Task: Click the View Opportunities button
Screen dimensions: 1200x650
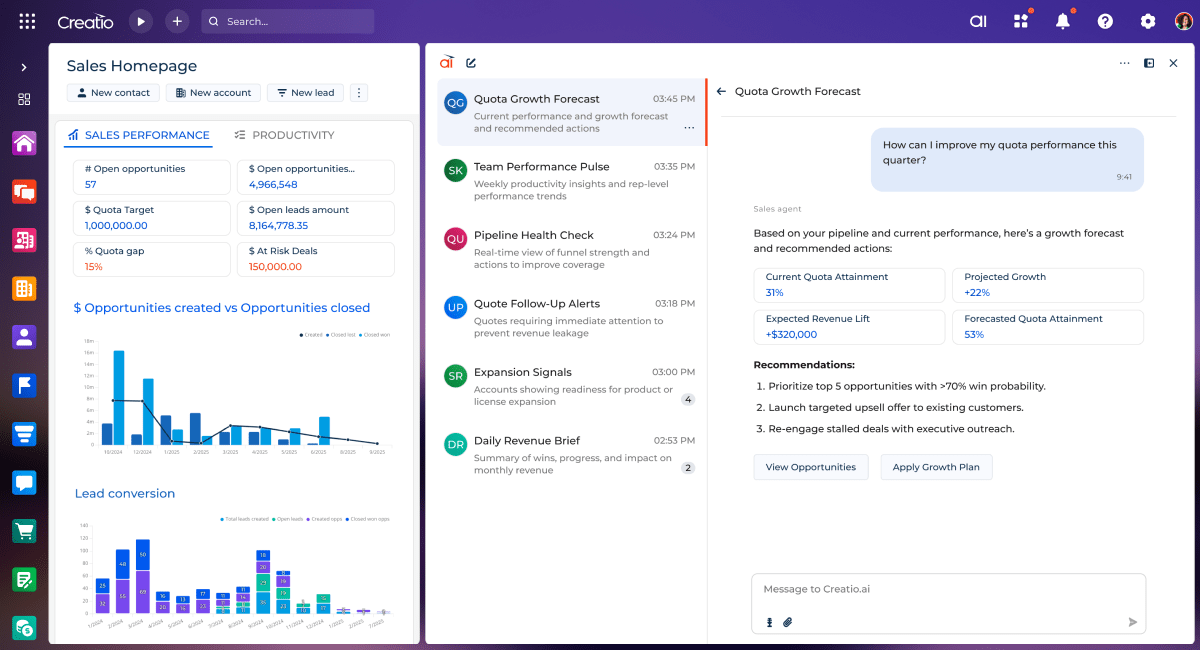Action: (x=810, y=467)
